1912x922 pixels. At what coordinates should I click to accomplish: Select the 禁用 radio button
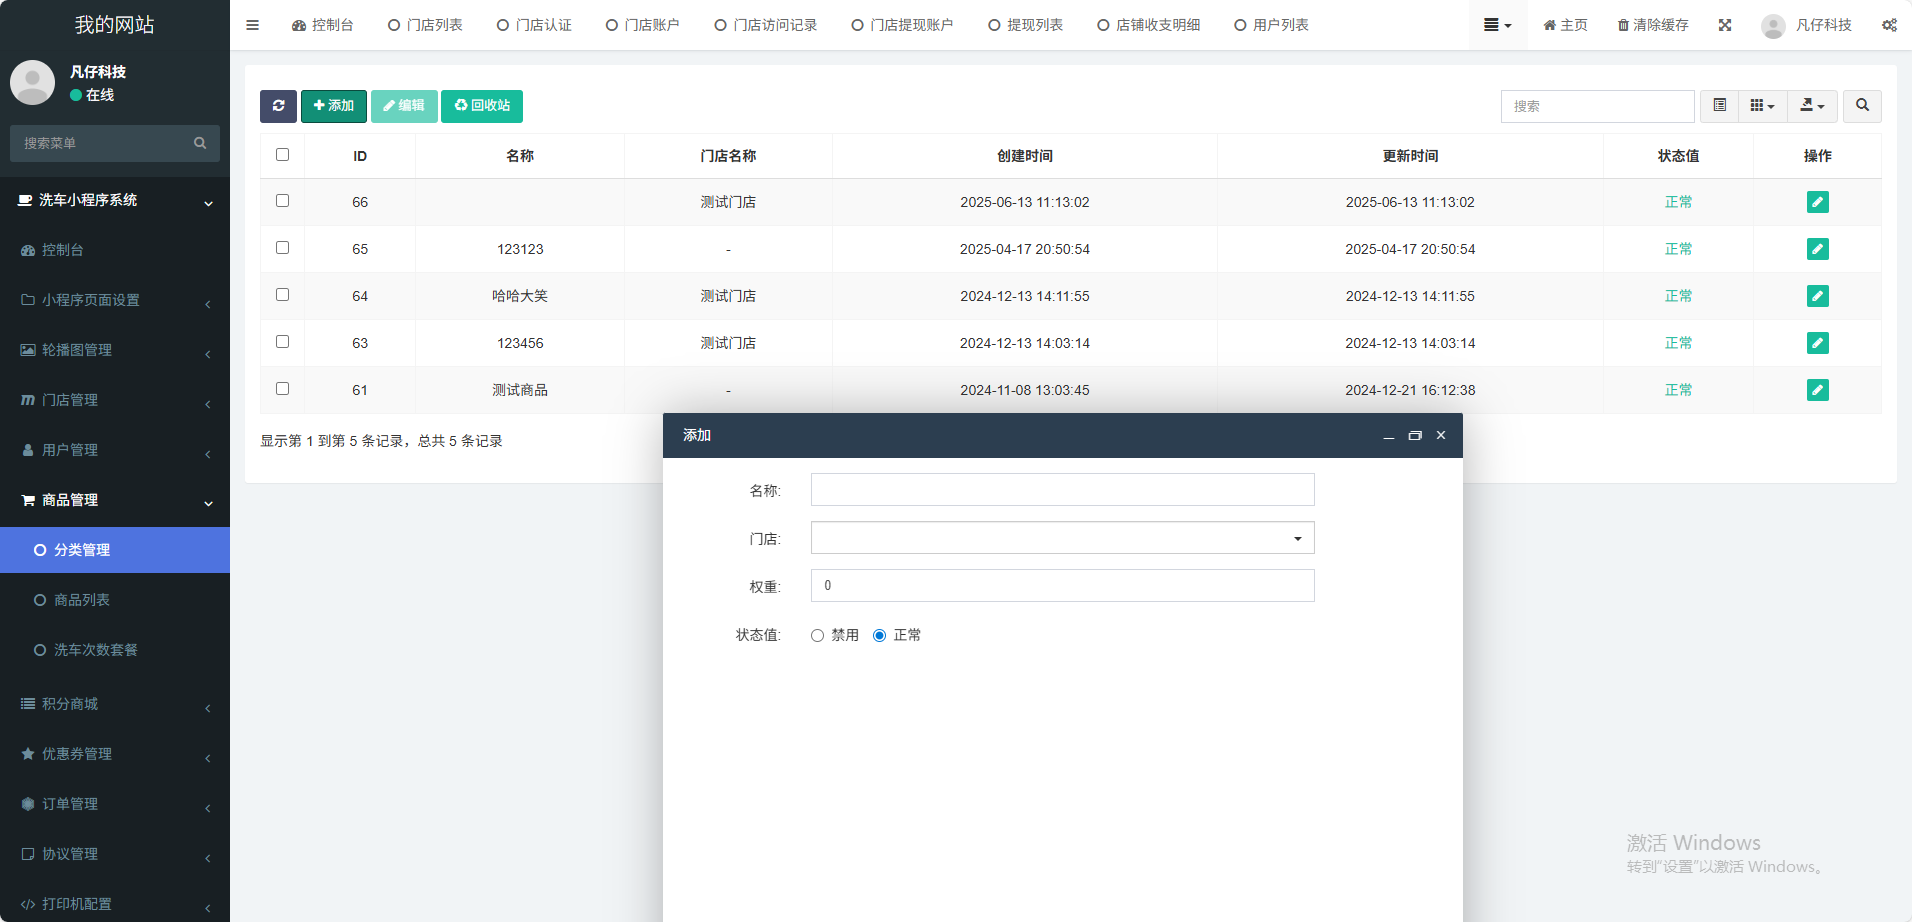coord(817,636)
